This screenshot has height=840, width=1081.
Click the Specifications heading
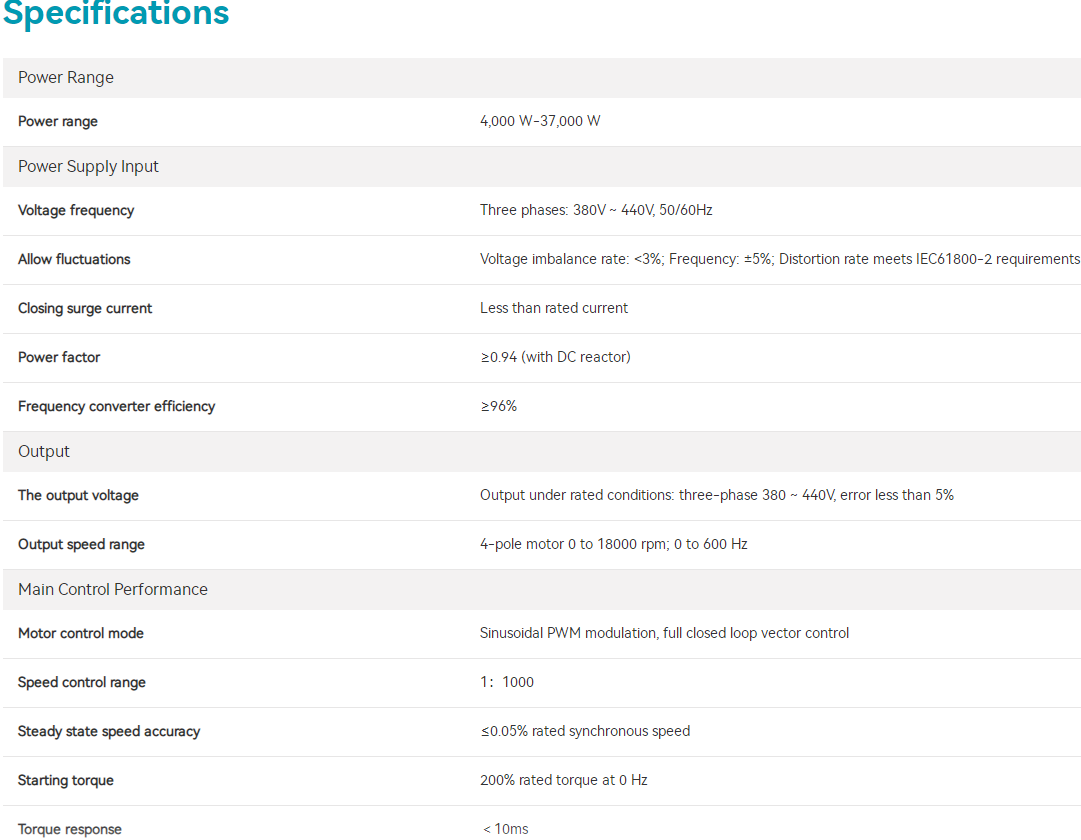click(116, 14)
